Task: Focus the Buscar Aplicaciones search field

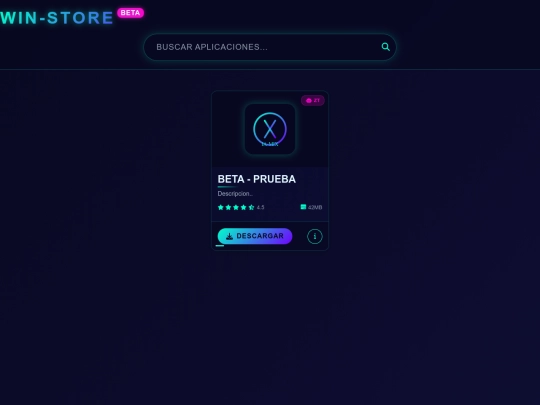Action: coord(270,47)
